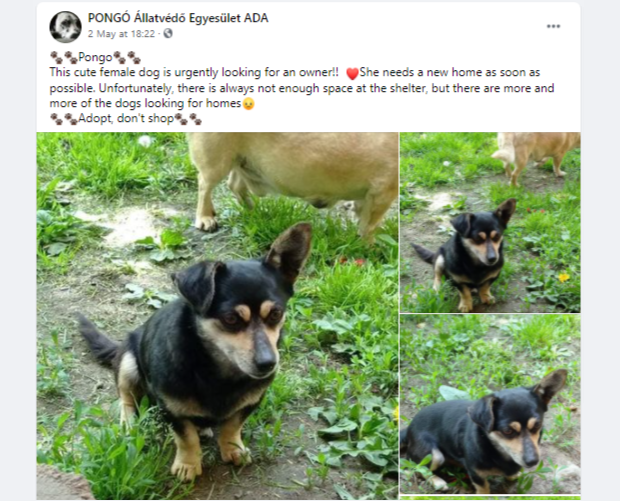The height and width of the screenshot is (501, 620).
Task: Open the large main dog photo
Action: [x=217, y=316]
